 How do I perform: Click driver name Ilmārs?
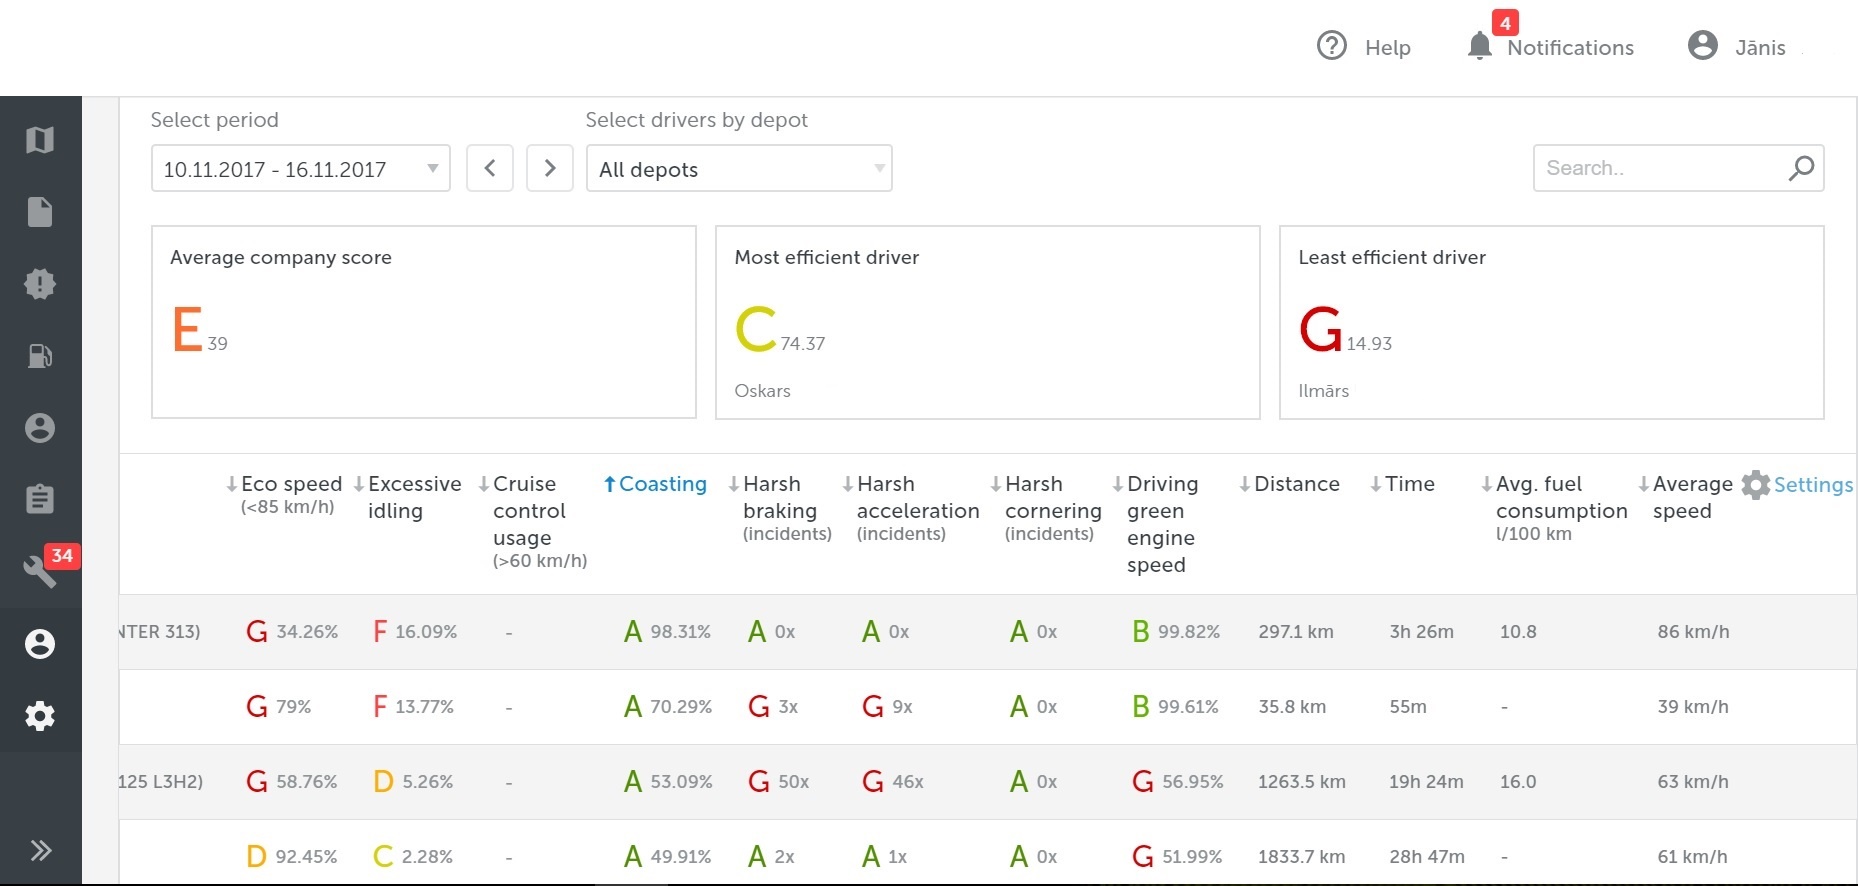tap(1323, 391)
